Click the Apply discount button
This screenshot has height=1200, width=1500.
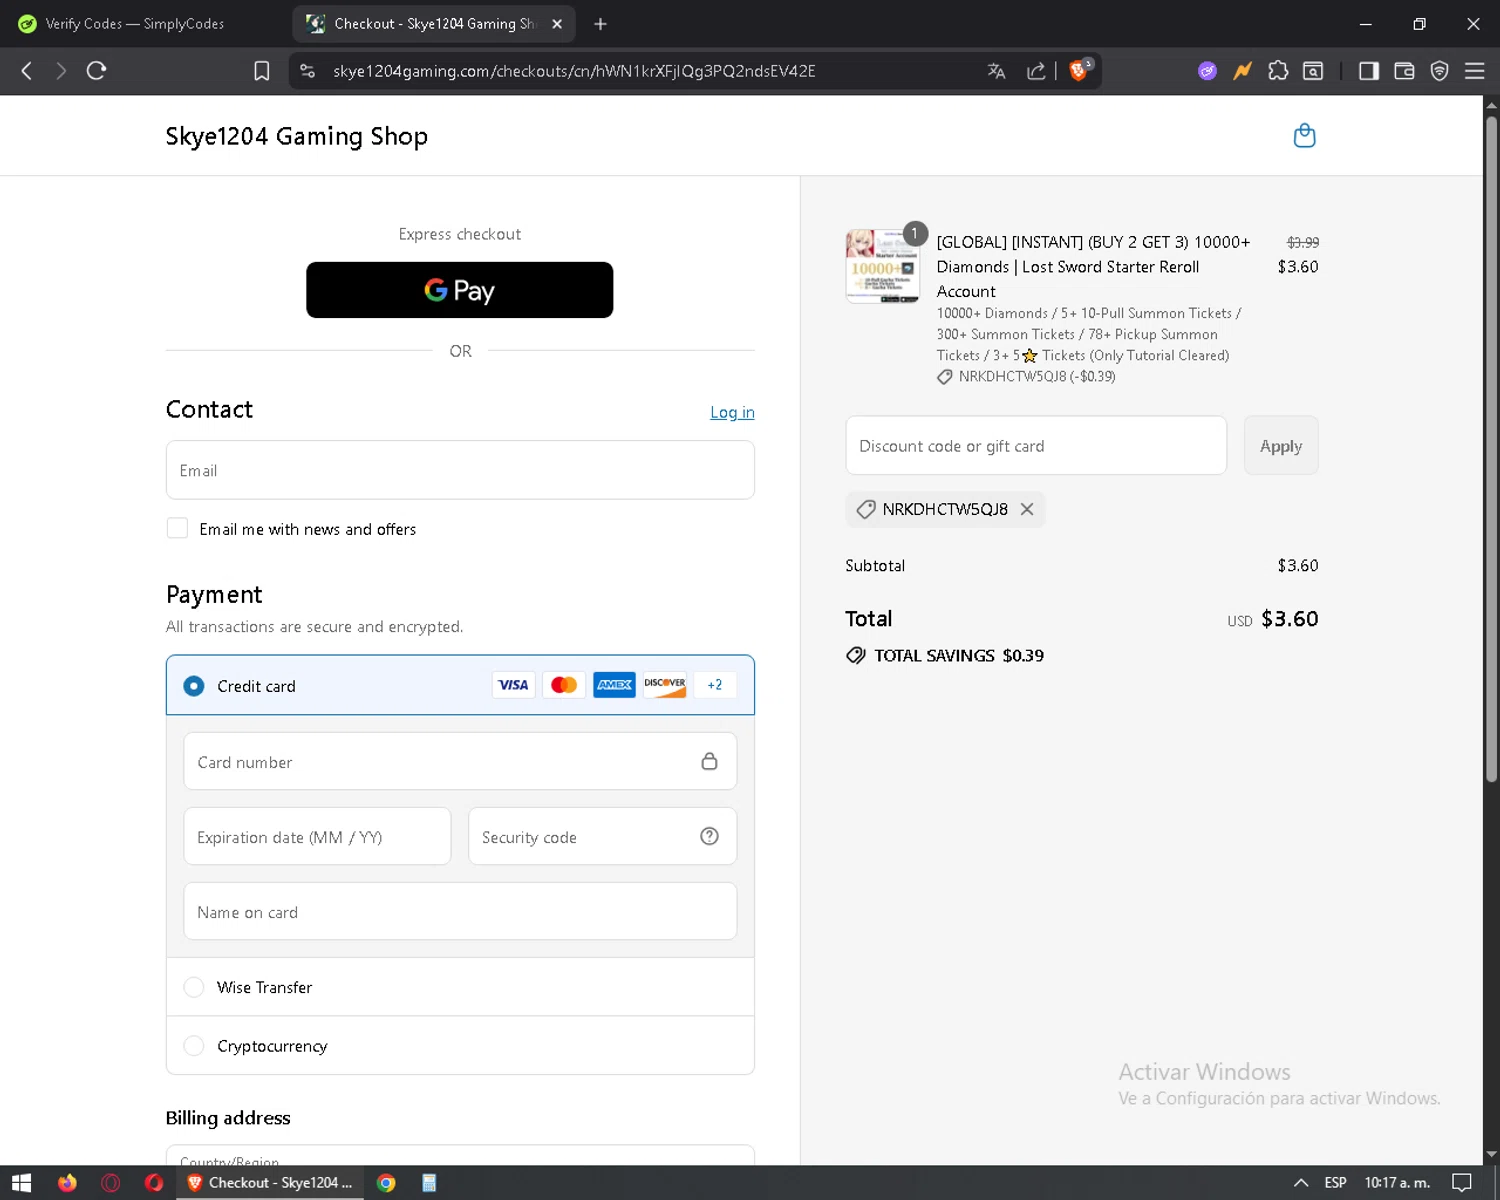tap(1281, 446)
